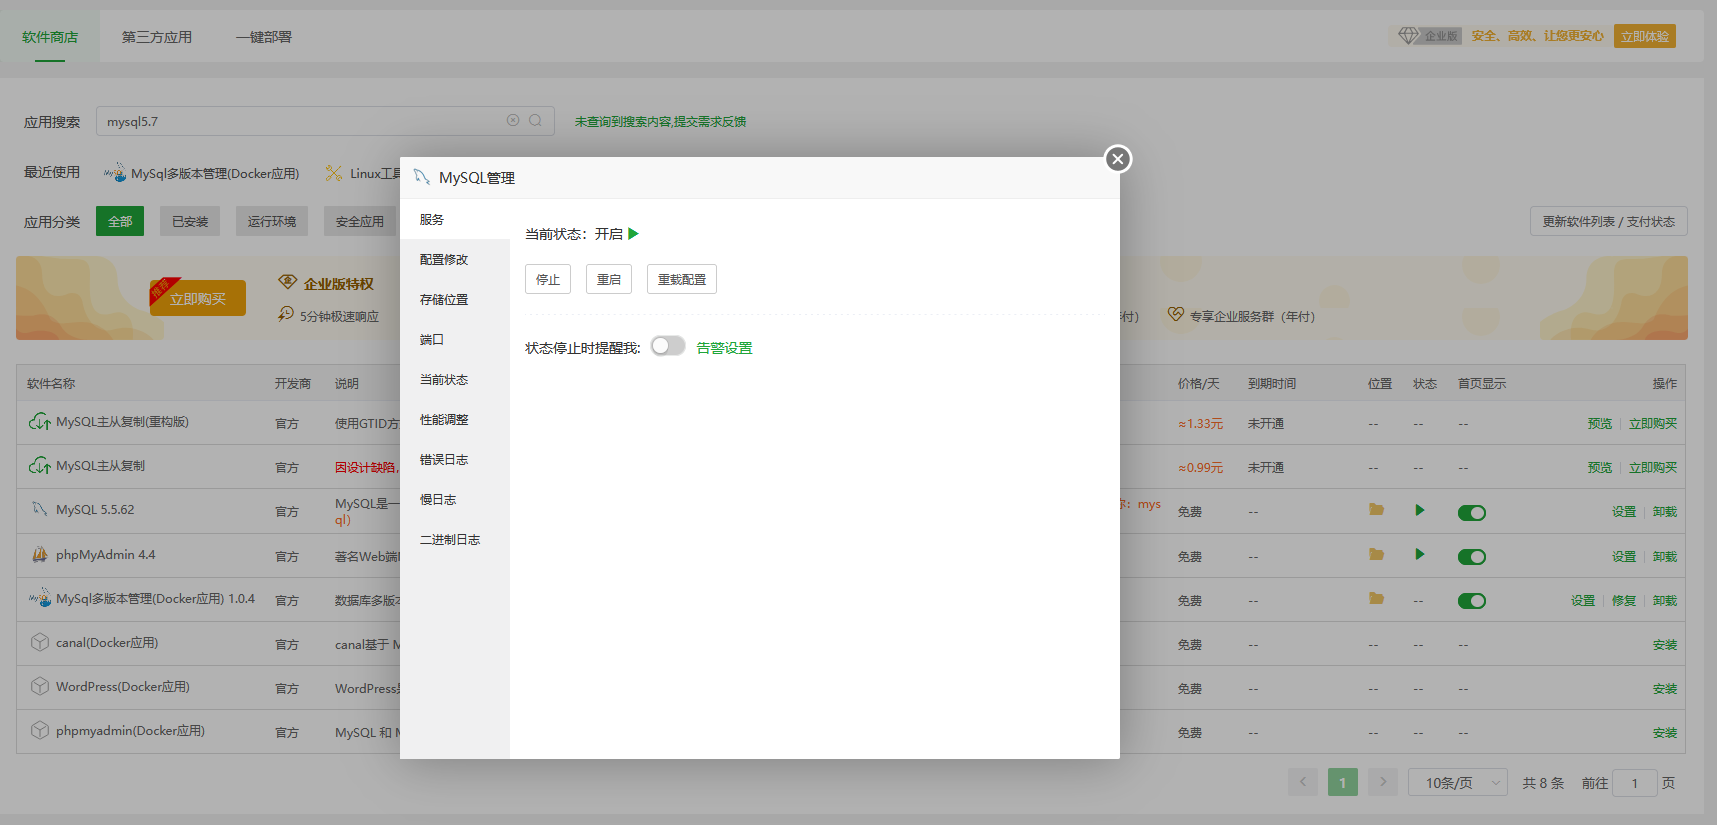1717x825 pixels.
Task: Click the MySQL主从复制 cloud icon
Action: click(40, 466)
